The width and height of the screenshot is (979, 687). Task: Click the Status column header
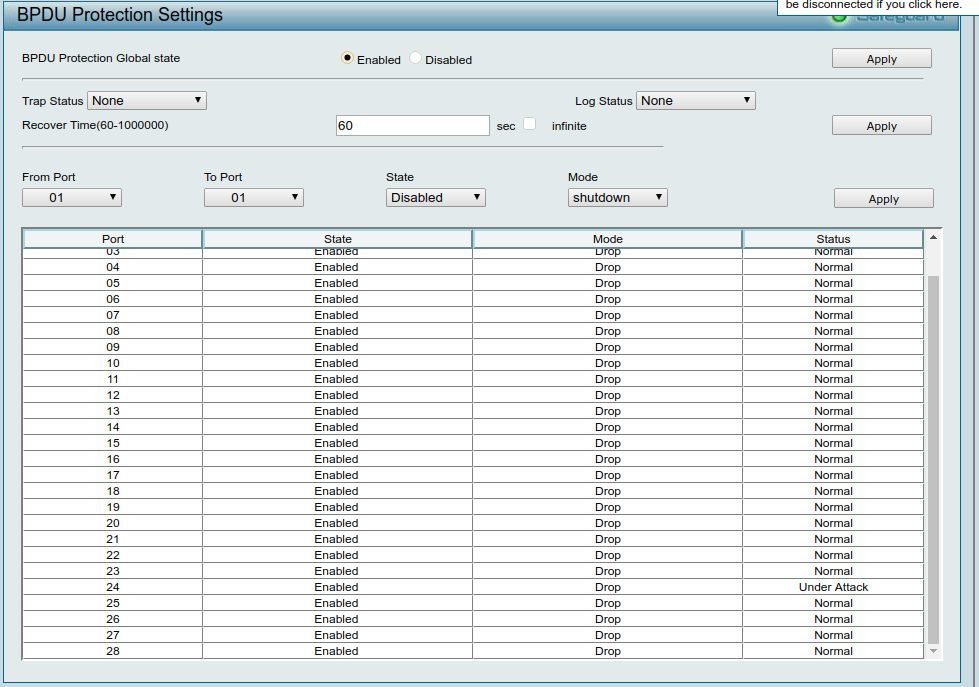[833, 239]
